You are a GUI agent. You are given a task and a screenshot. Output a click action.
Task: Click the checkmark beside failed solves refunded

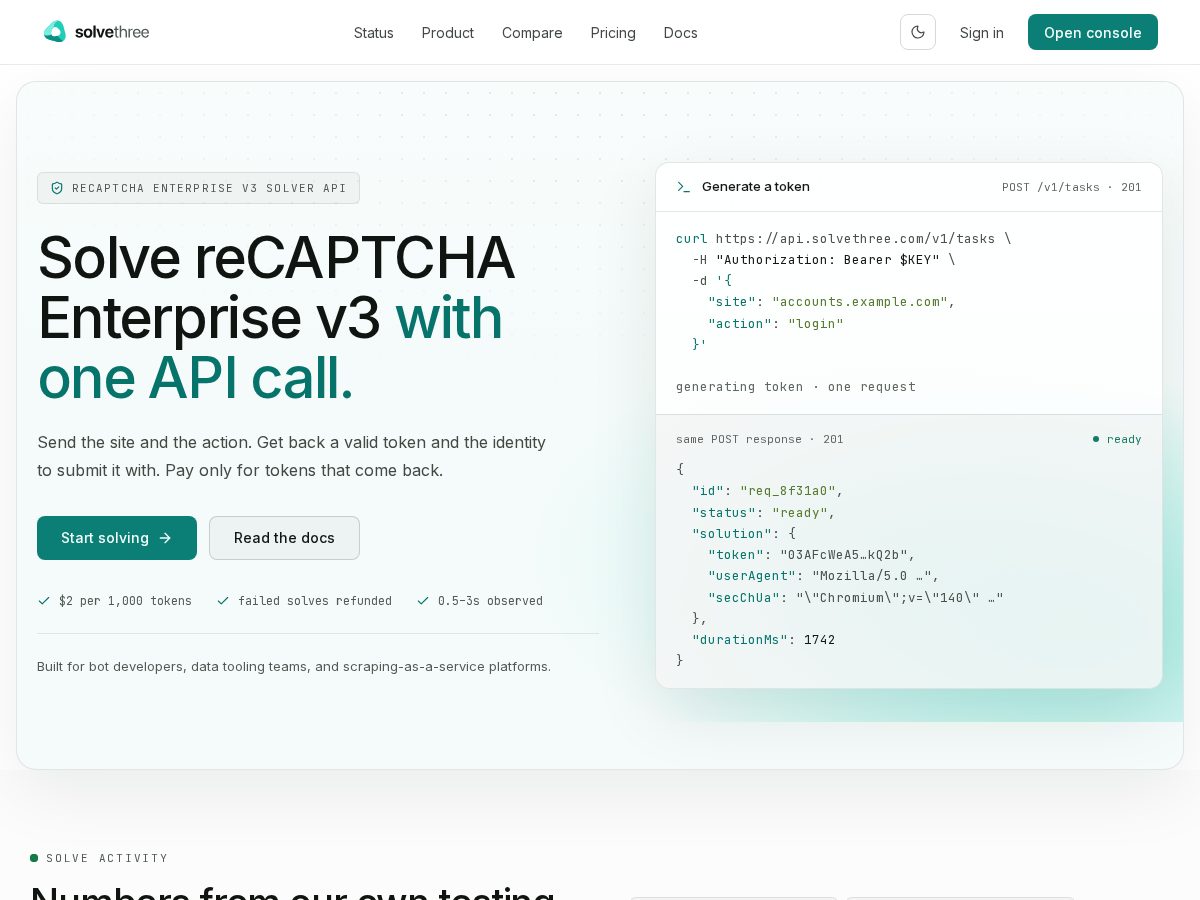223,601
